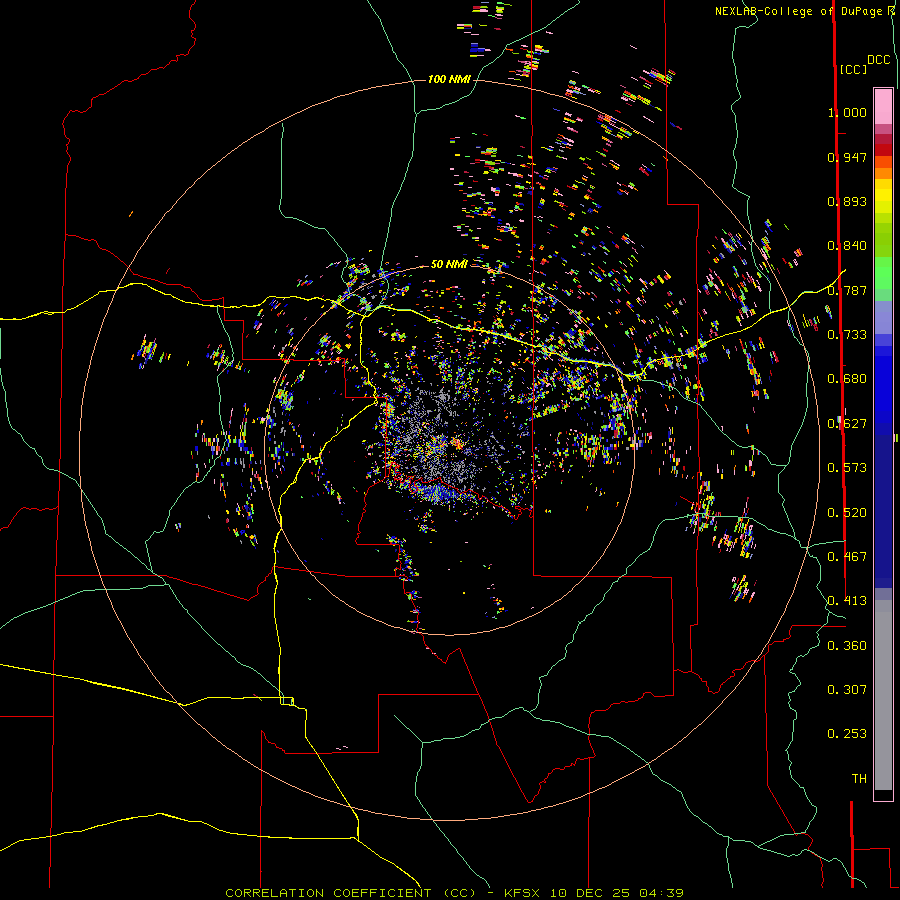Image resolution: width=900 pixels, height=900 pixels.
Task: Click the 100 NMI range ring label
Action: point(449,79)
